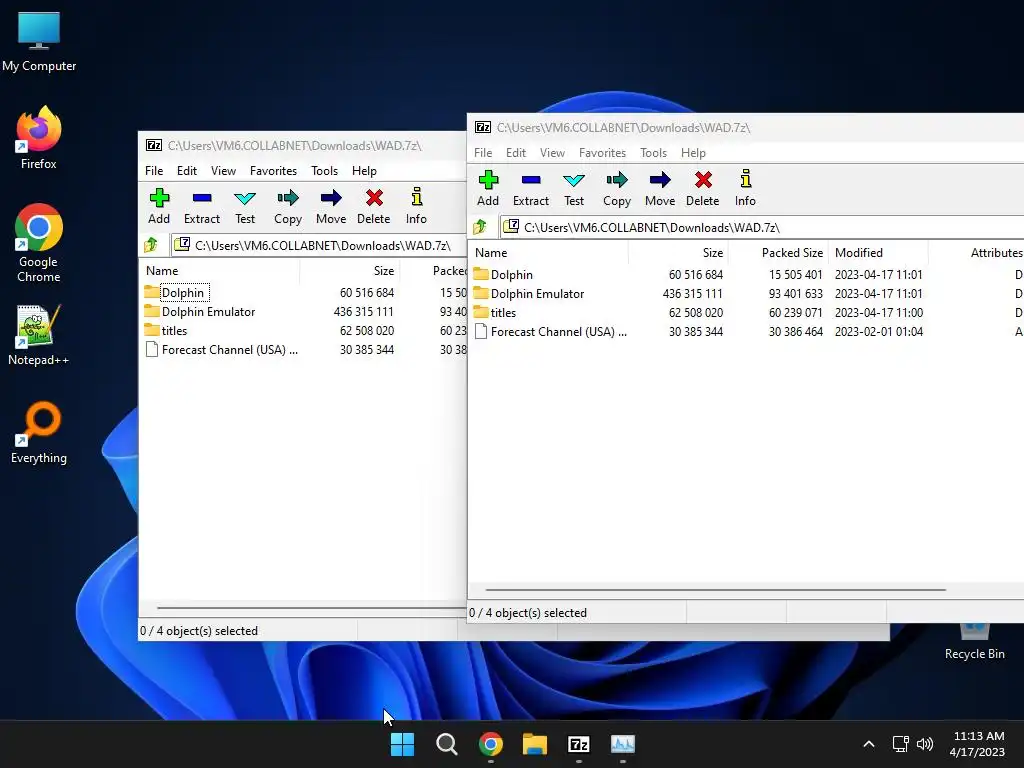Select the Everything desktop shortcut
This screenshot has width=1024, height=768.
pos(39,433)
